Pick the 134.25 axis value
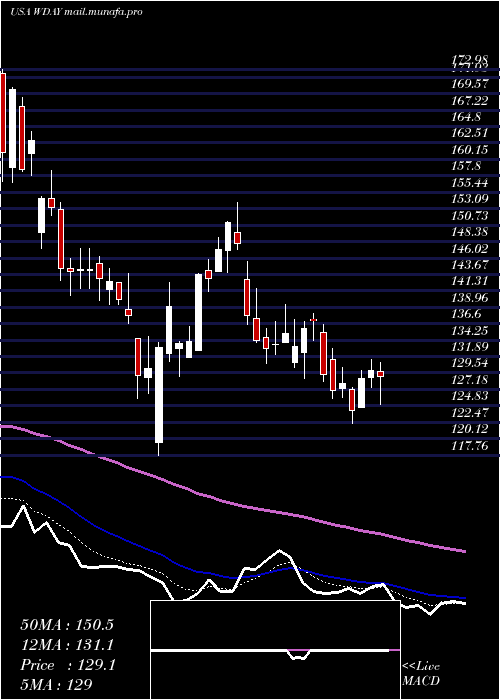The image size is (500, 700). 470,331
